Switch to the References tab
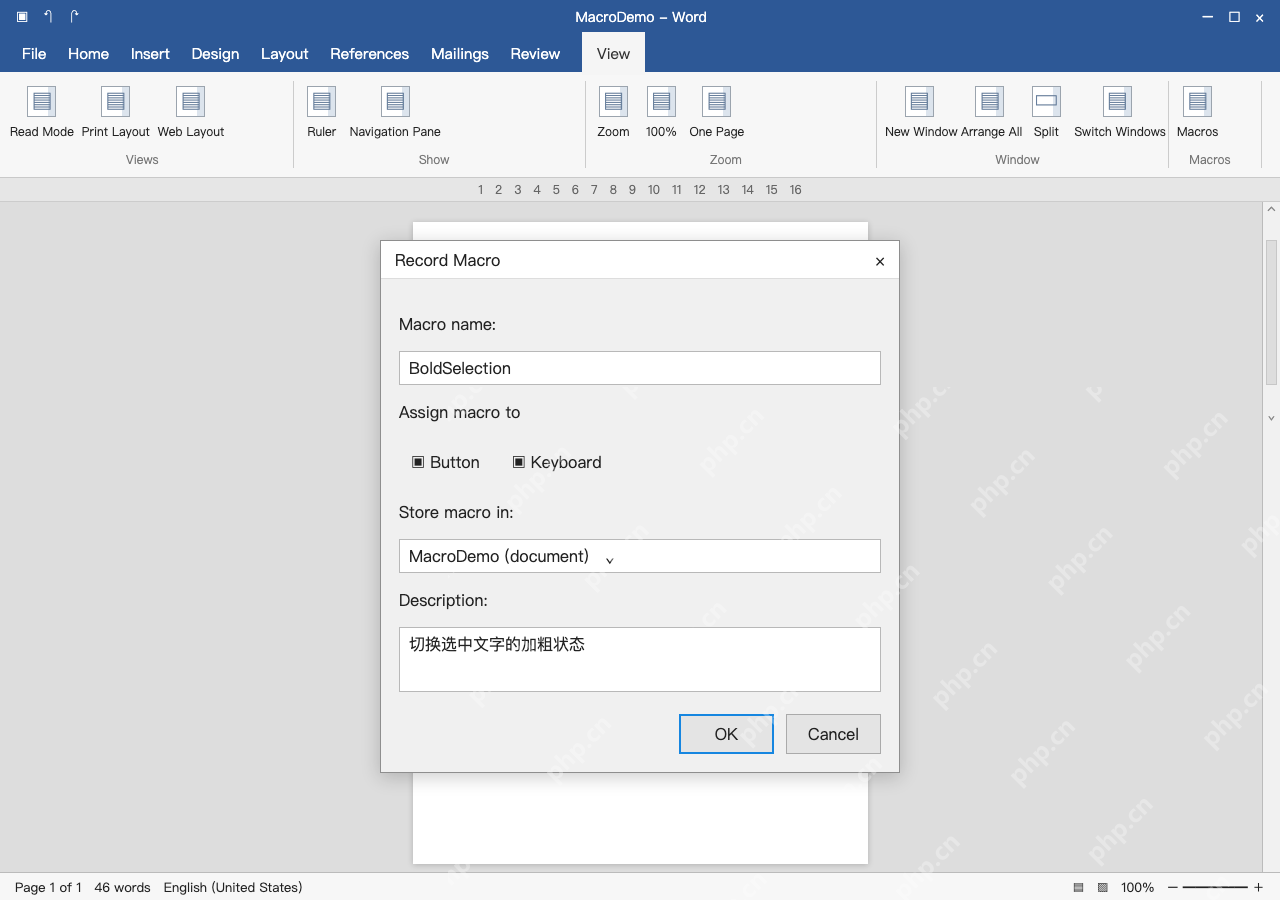 coord(370,54)
